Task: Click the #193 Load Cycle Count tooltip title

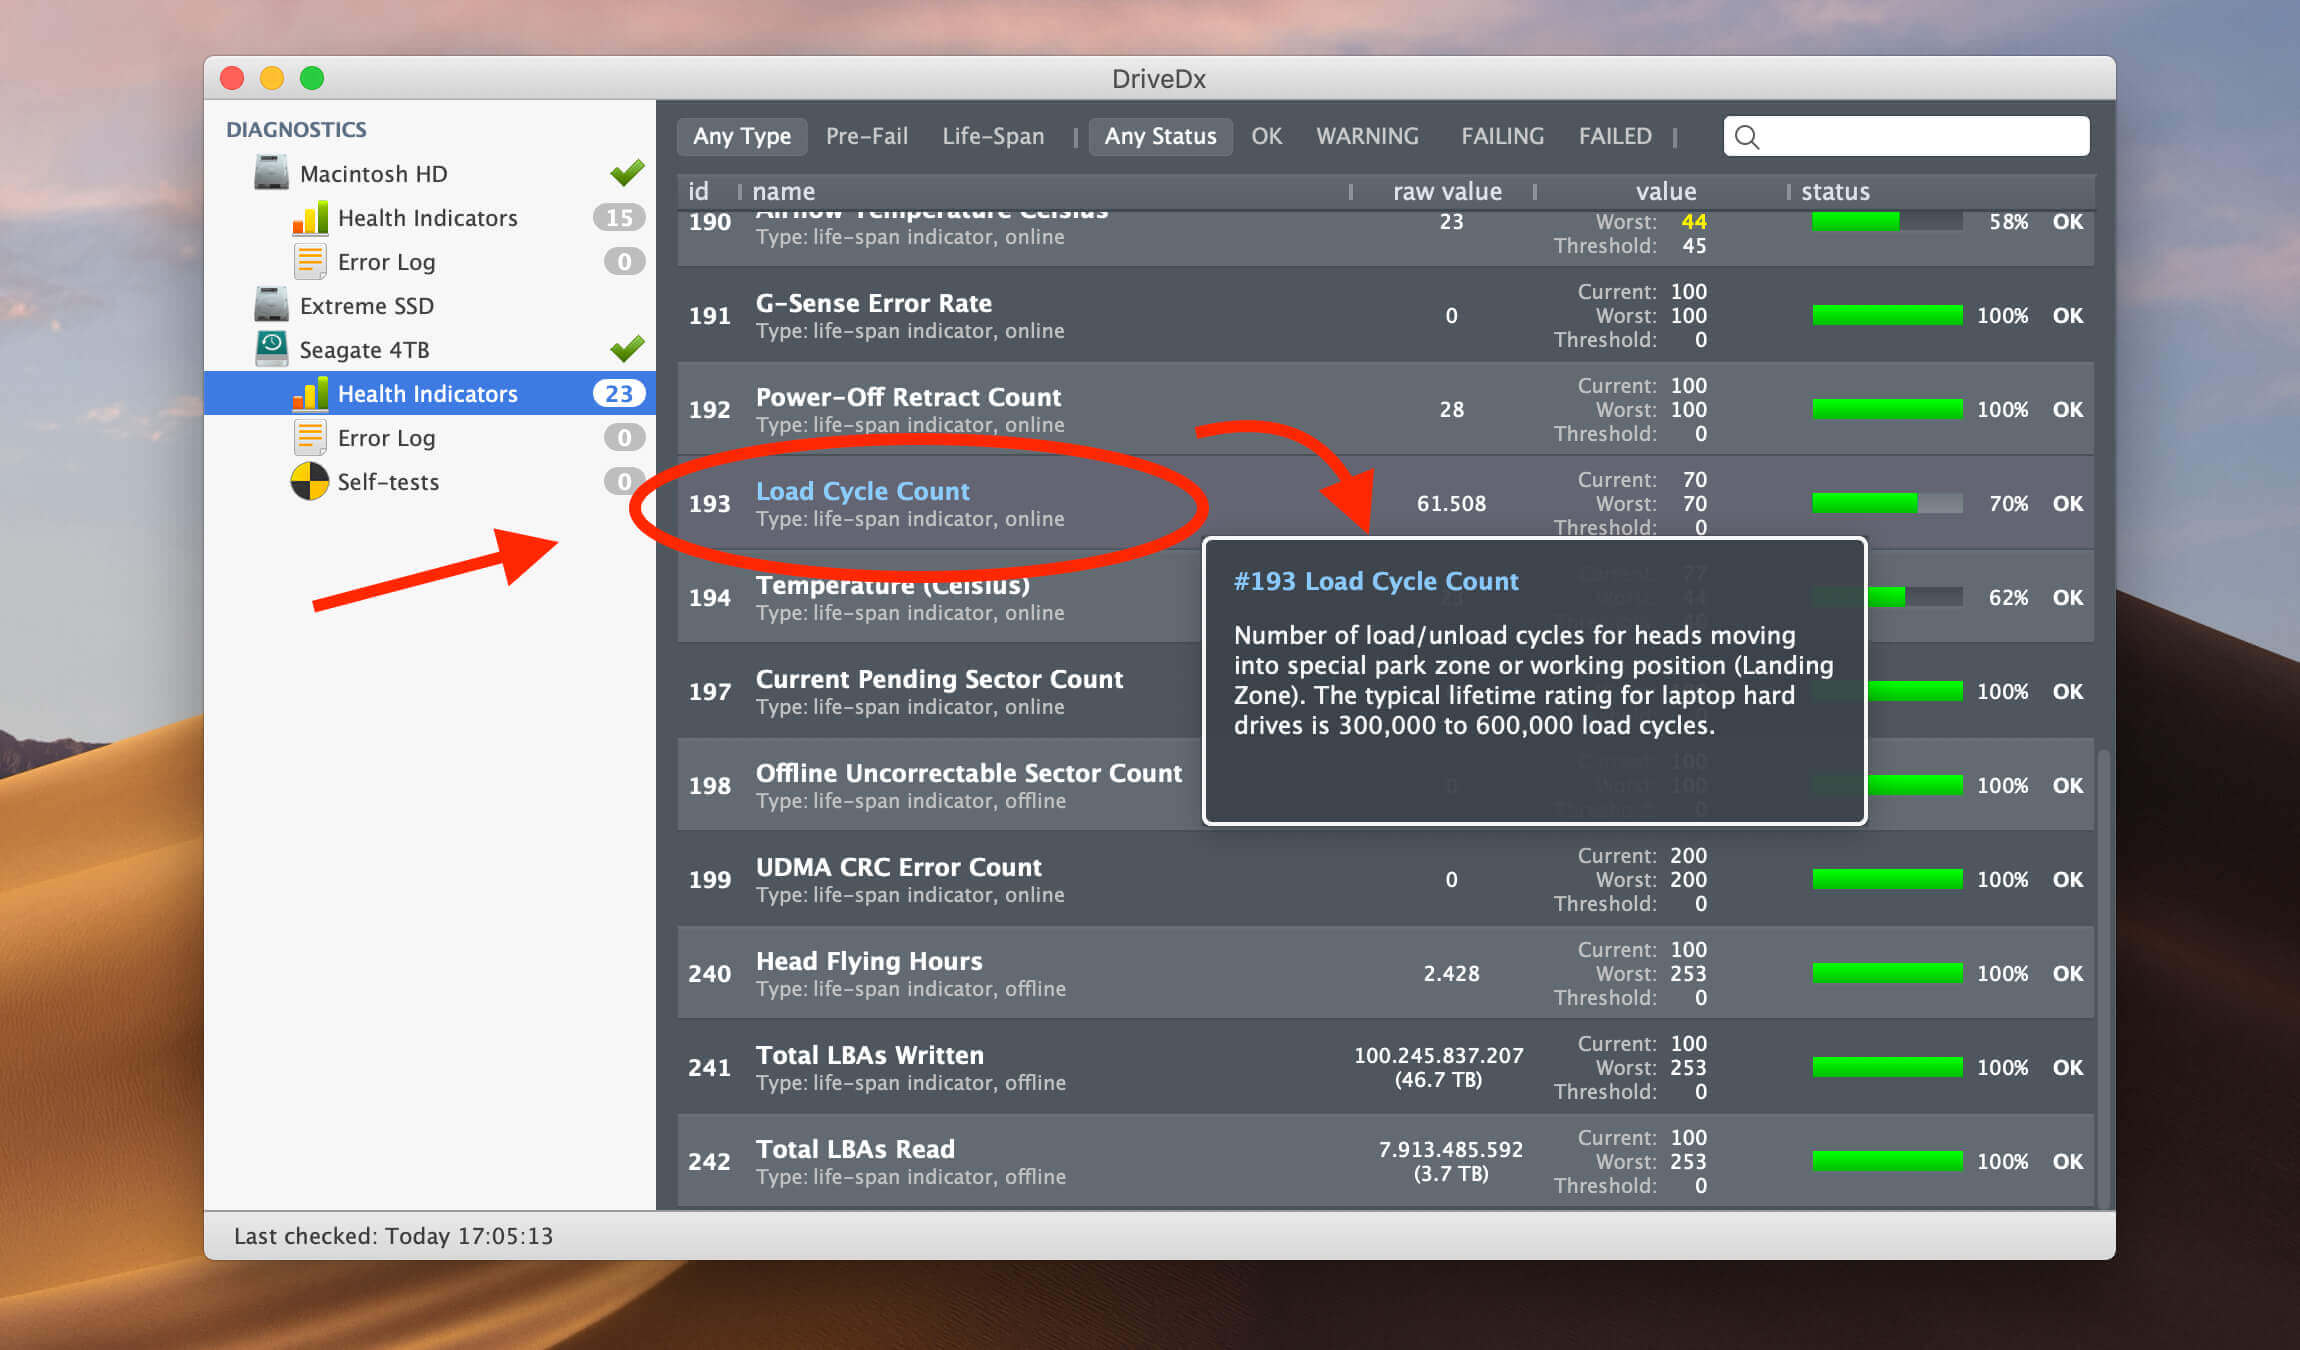Action: coord(1375,581)
